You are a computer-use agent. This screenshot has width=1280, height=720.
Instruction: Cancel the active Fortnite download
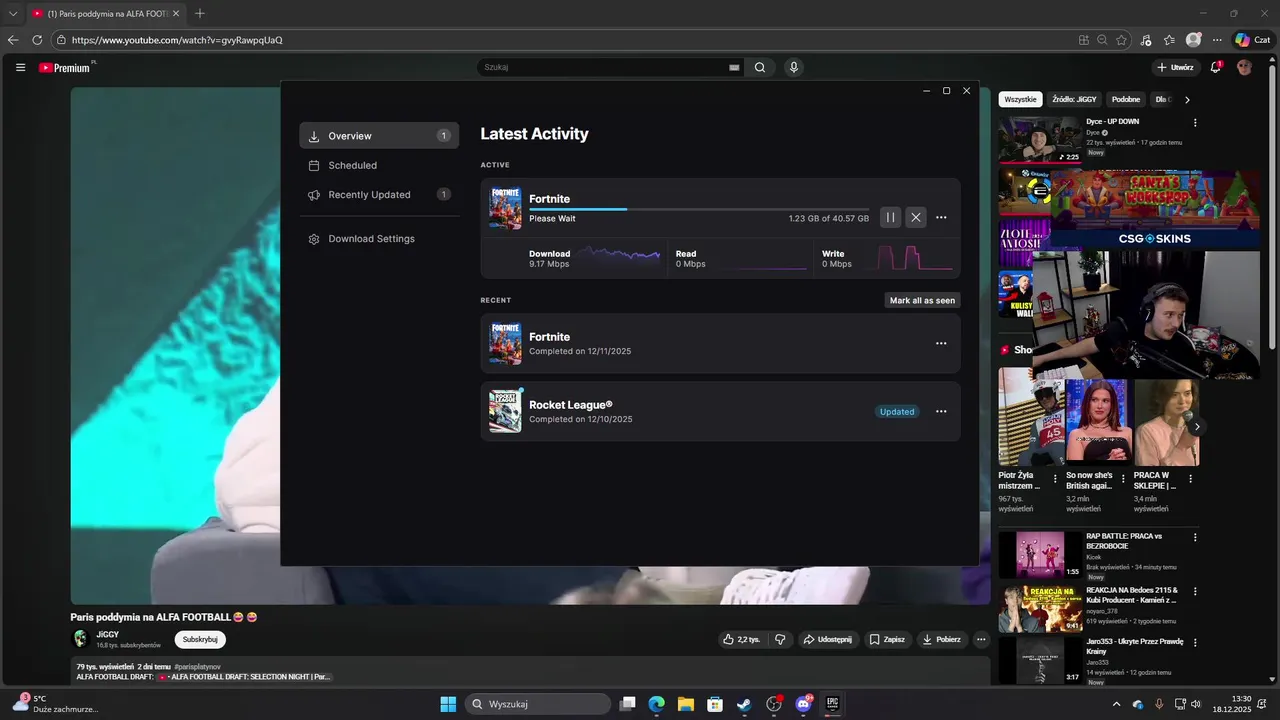[916, 217]
